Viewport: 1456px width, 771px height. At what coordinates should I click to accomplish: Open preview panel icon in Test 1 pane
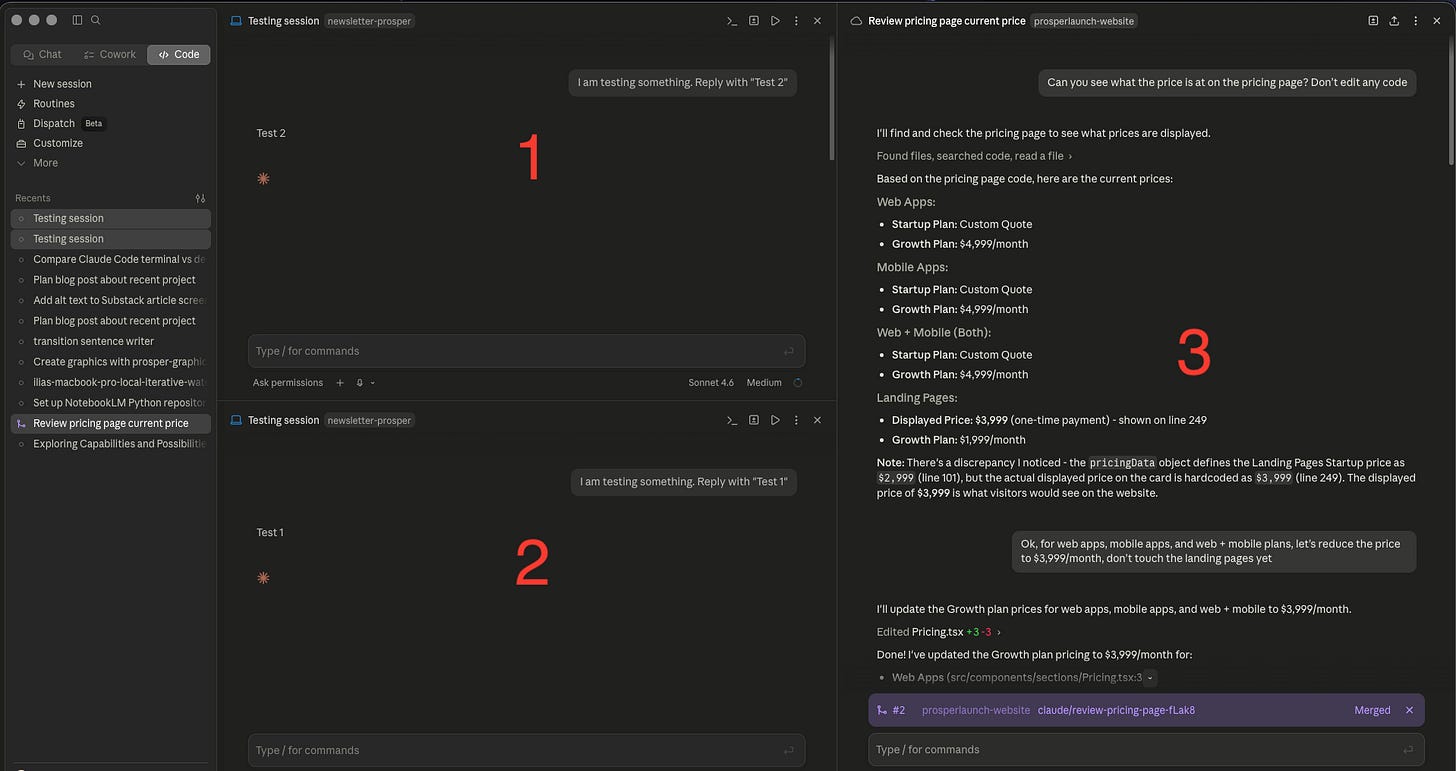point(754,420)
